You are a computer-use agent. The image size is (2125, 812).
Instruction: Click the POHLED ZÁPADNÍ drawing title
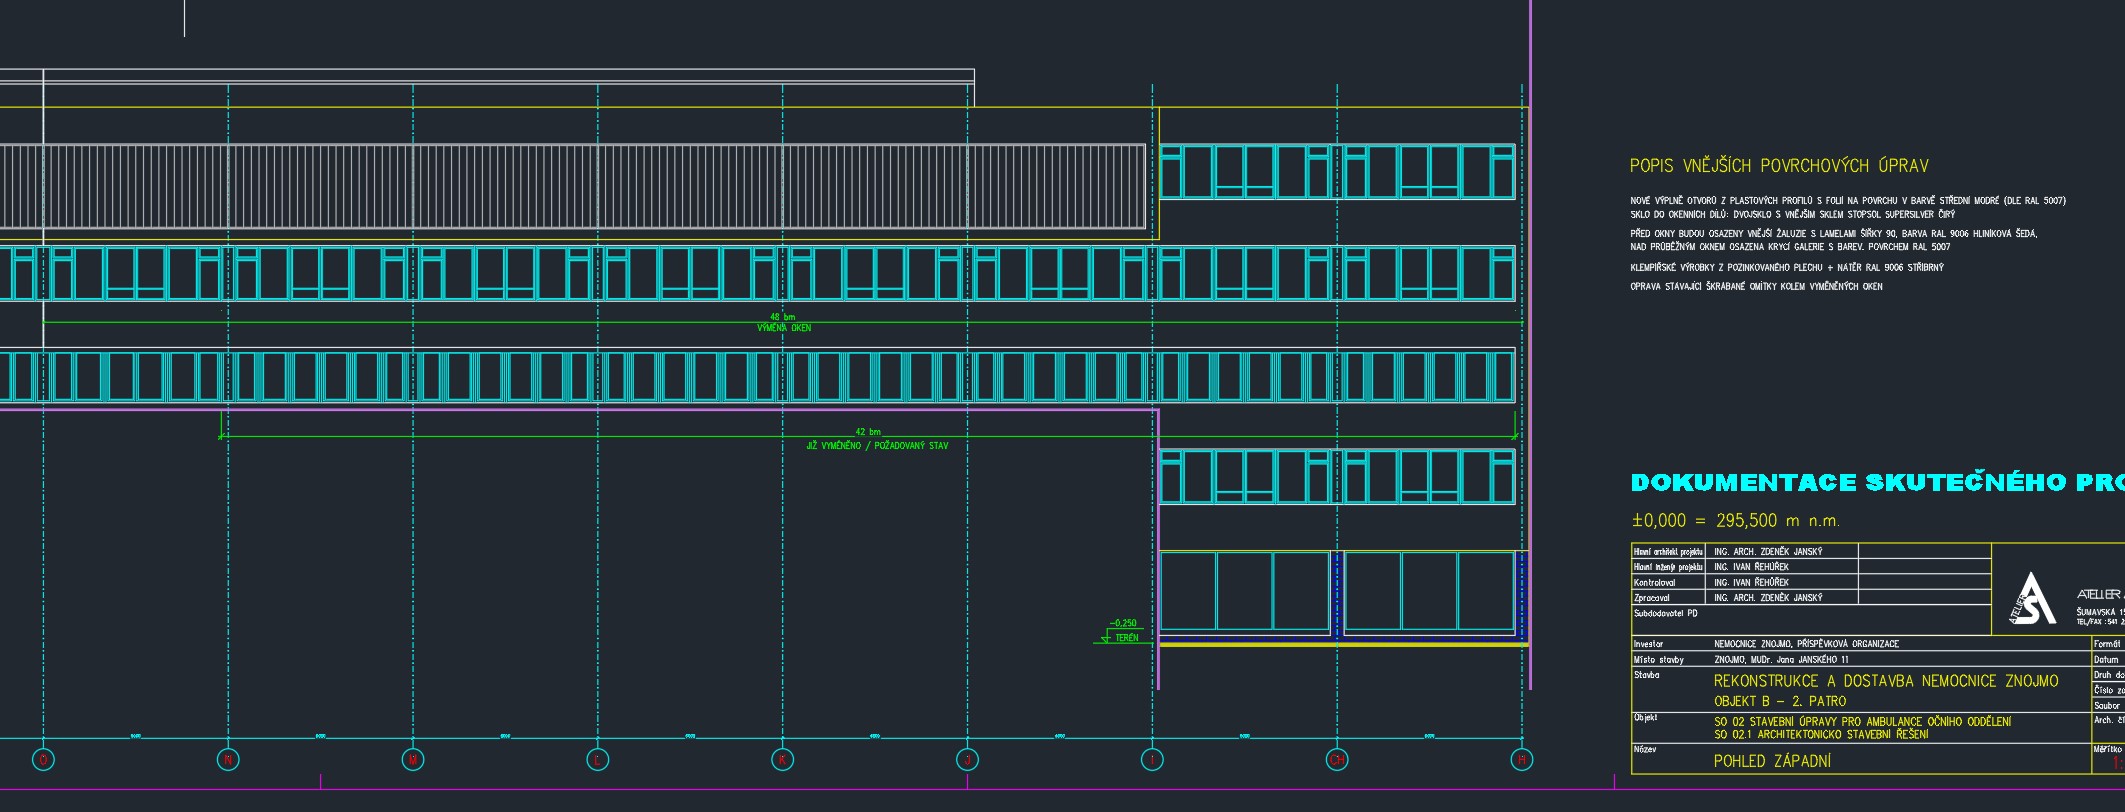(1772, 761)
